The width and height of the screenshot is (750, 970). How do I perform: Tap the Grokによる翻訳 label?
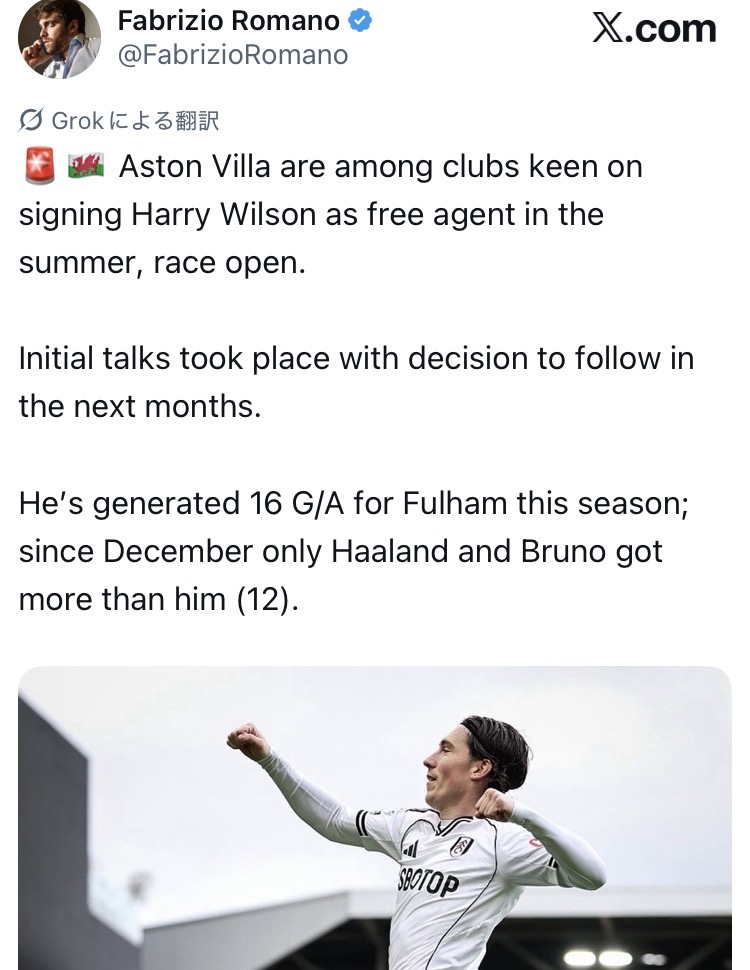134,121
